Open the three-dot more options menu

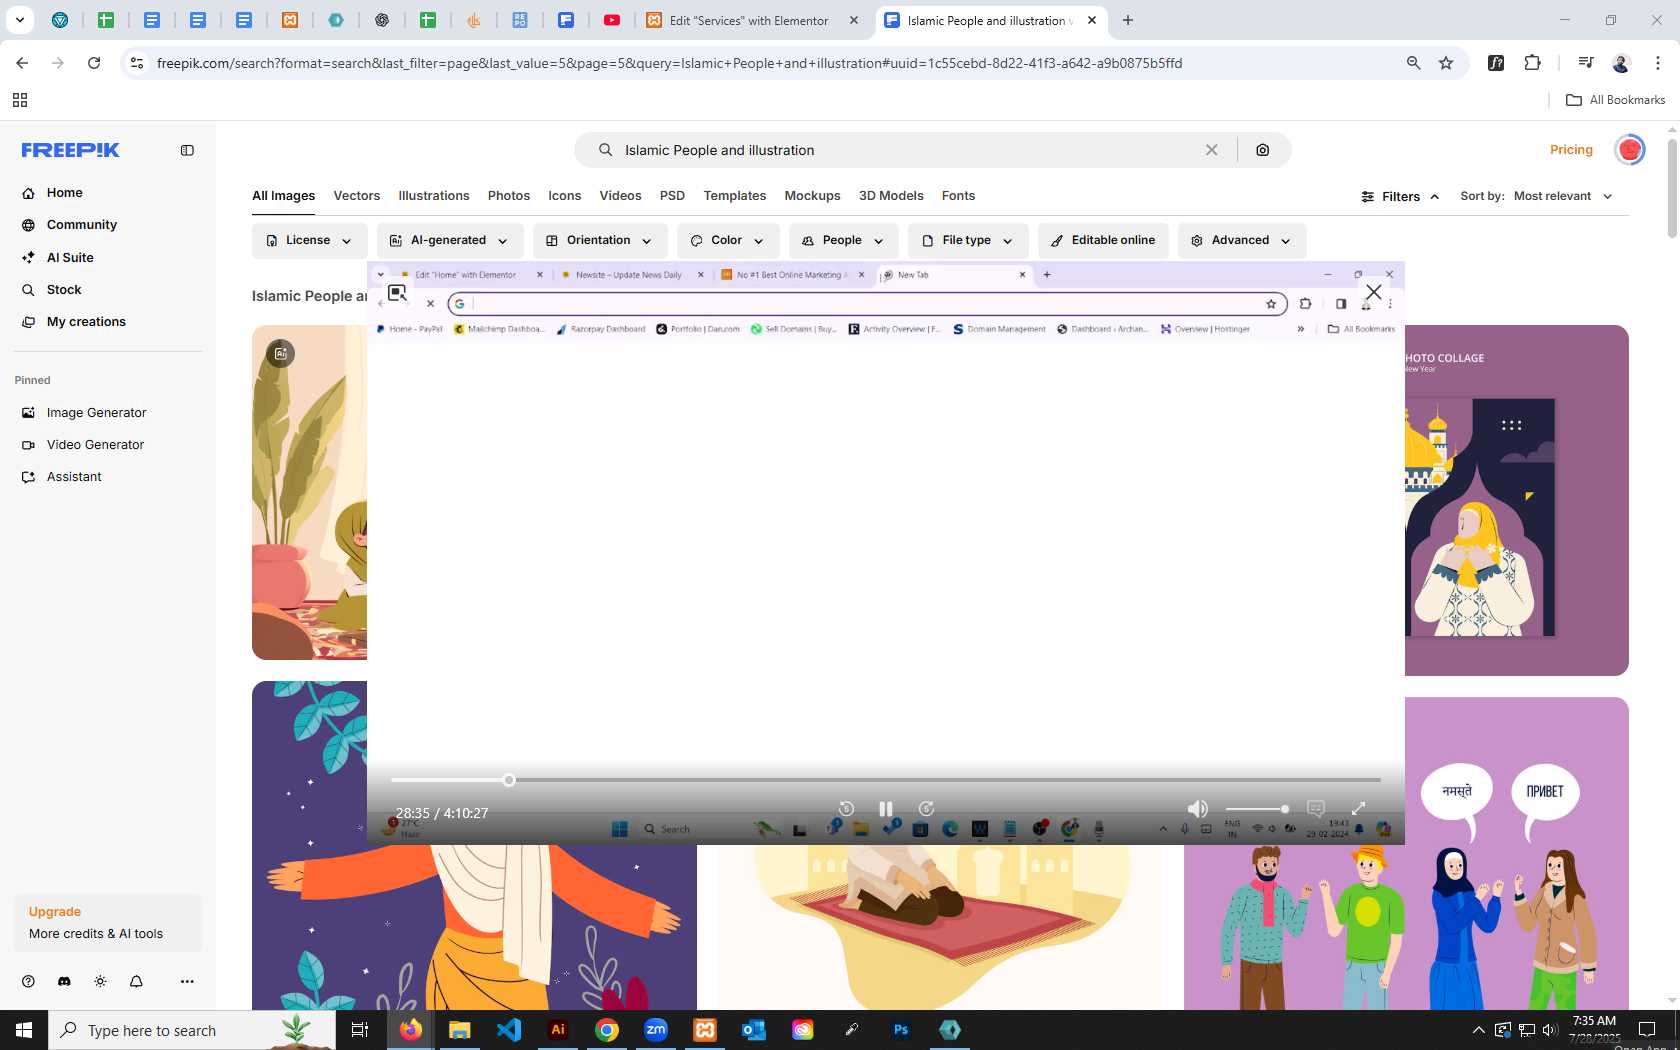(187, 981)
